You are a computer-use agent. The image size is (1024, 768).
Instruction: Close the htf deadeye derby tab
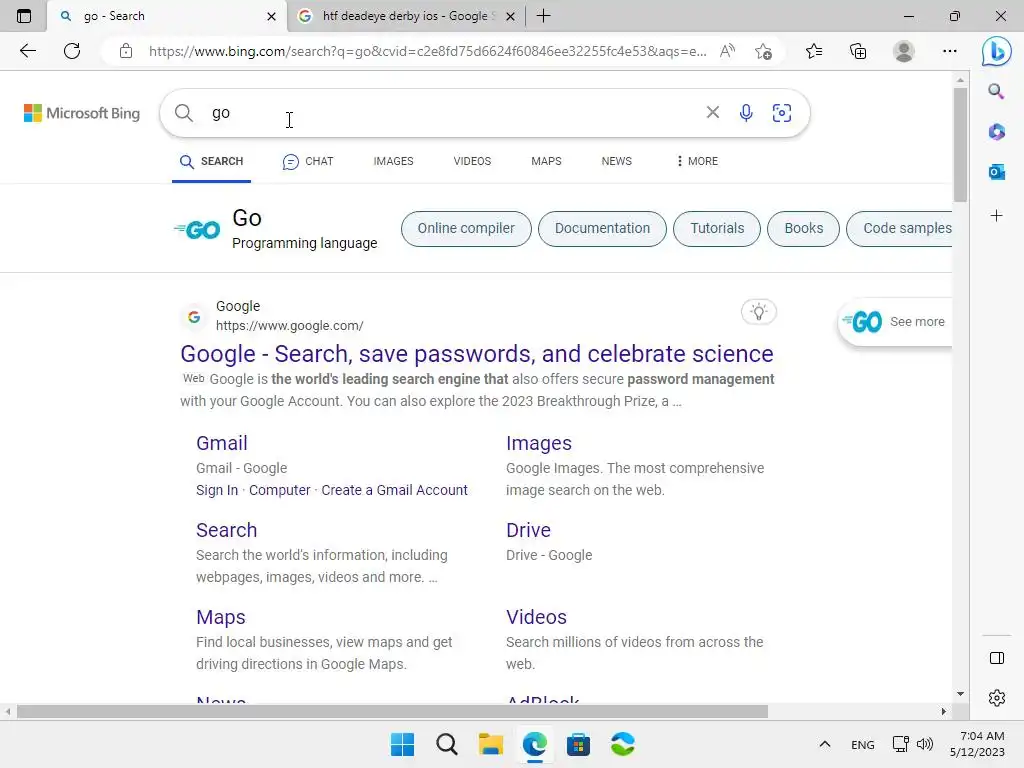(x=511, y=16)
